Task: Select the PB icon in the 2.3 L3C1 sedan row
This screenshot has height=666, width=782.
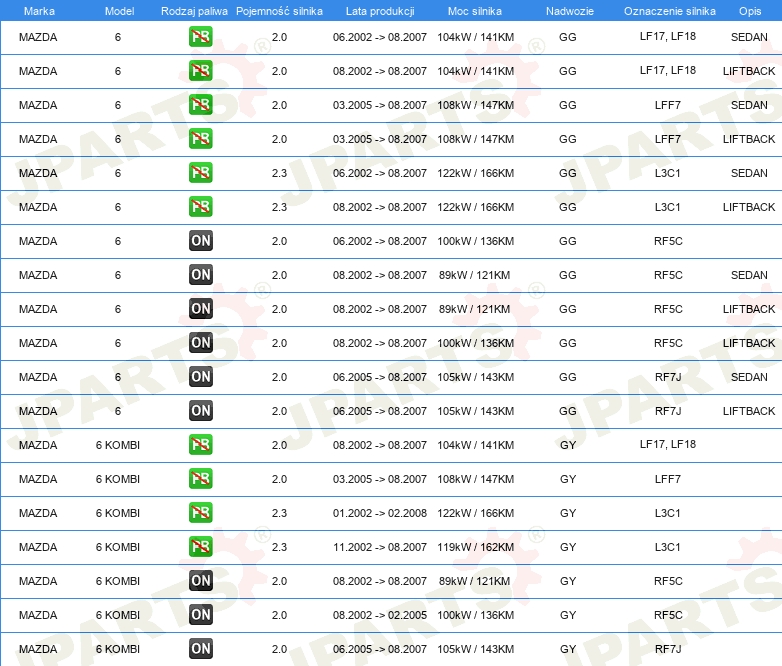Action: (200, 173)
